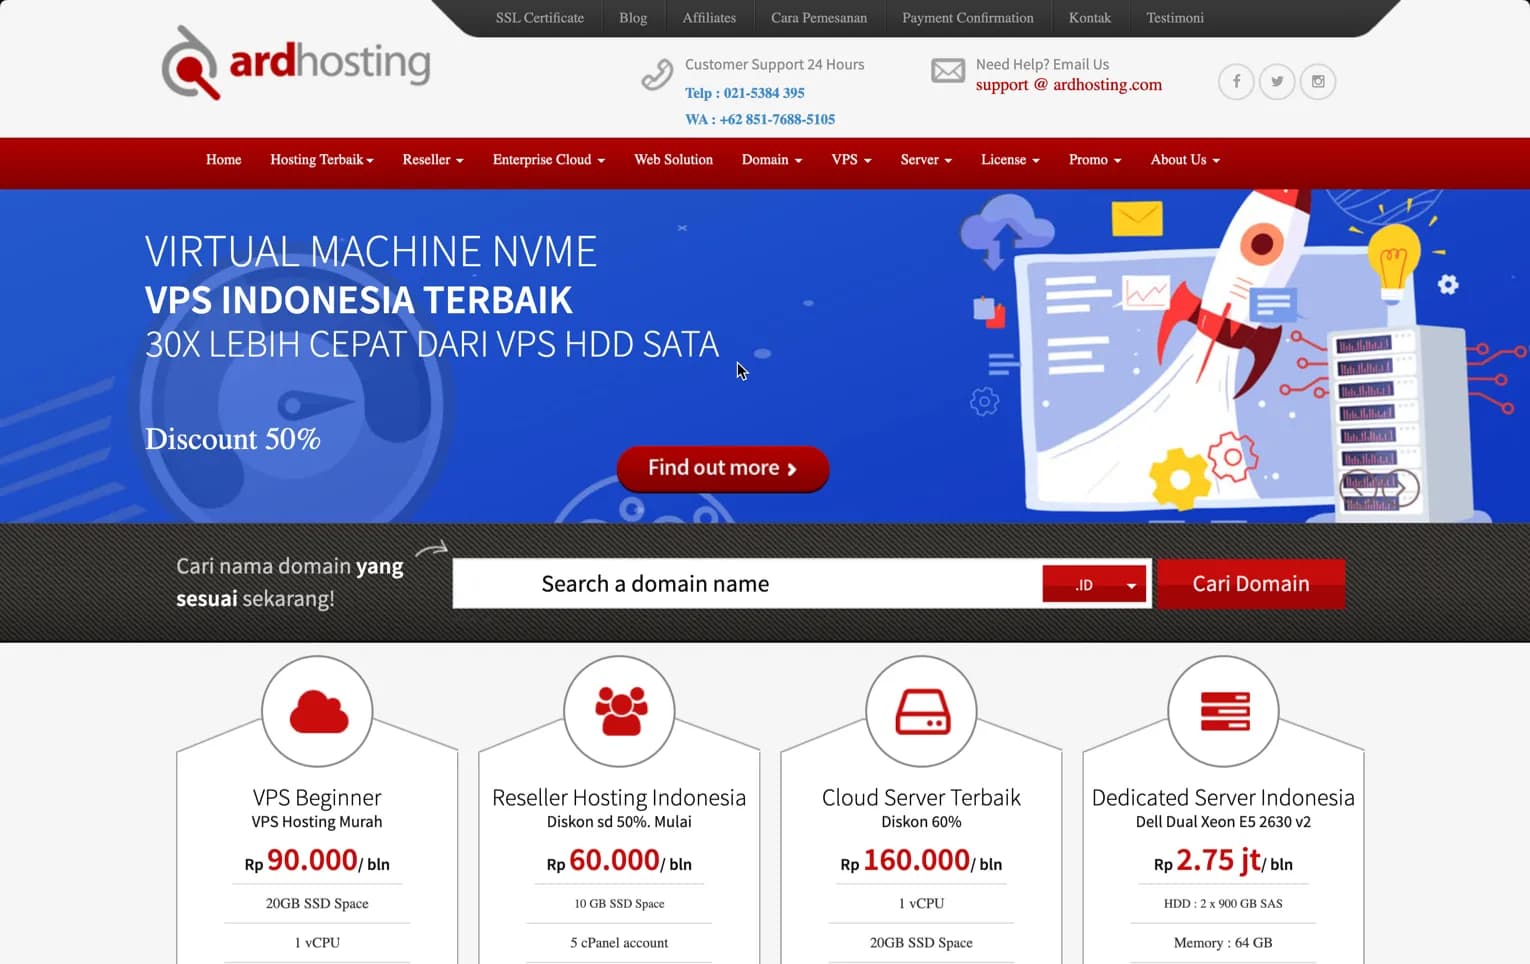
Task: Click the ardhosting magnifier logo
Action: 190,64
